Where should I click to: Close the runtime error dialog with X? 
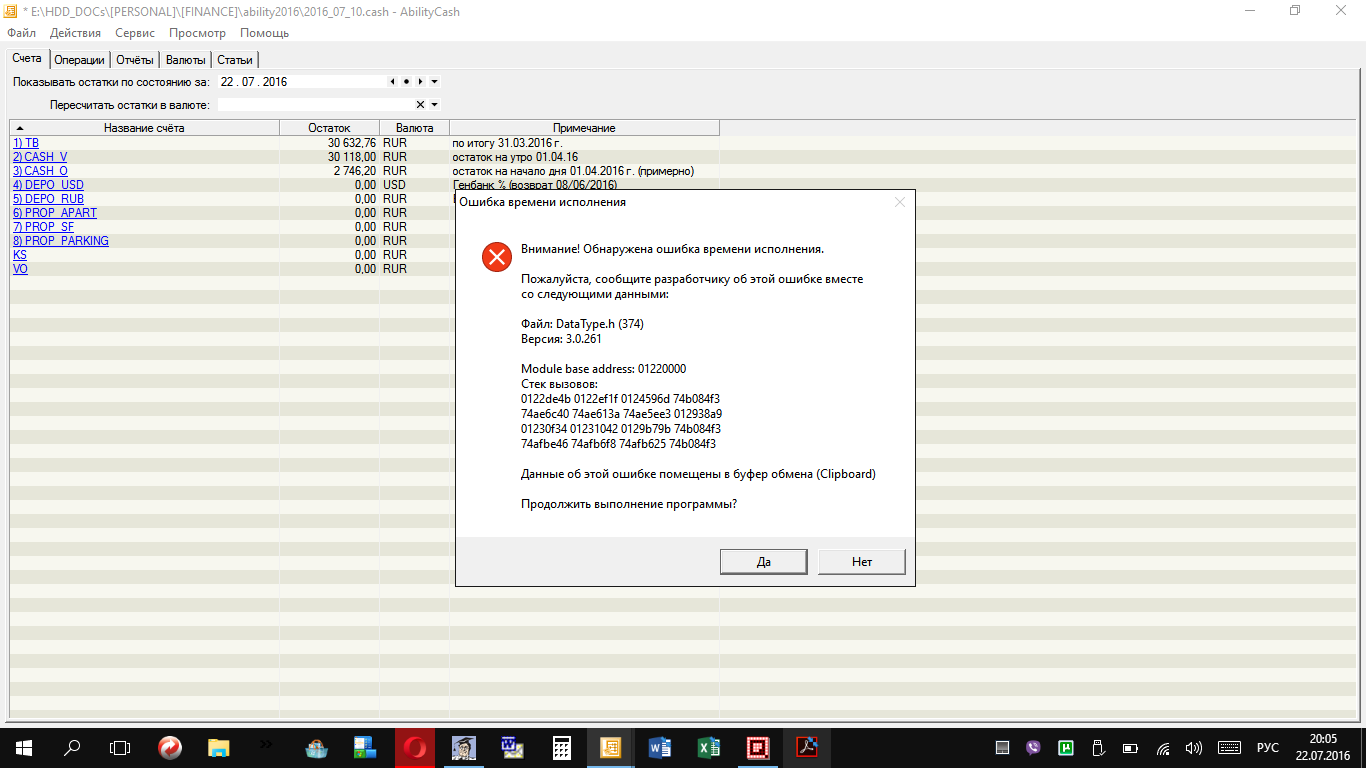(x=899, y=202)
